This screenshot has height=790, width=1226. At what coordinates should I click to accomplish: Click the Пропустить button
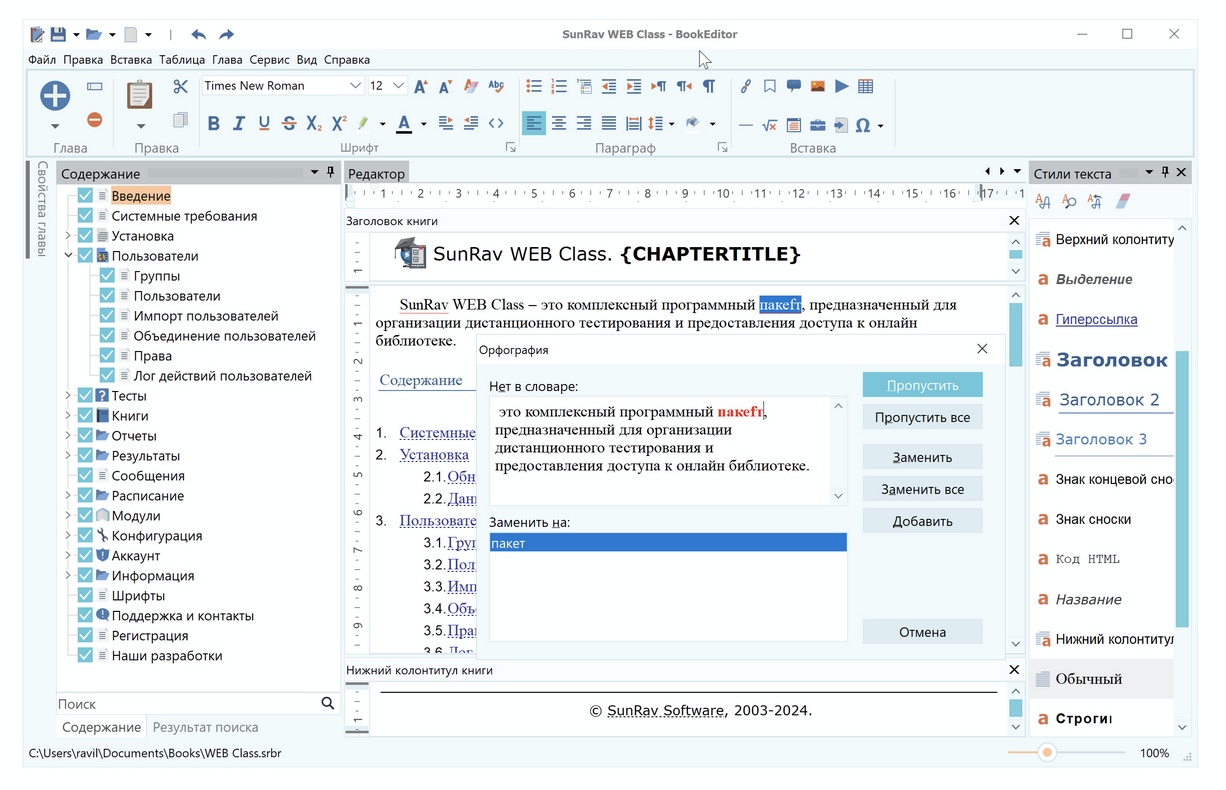coord(922,385)
